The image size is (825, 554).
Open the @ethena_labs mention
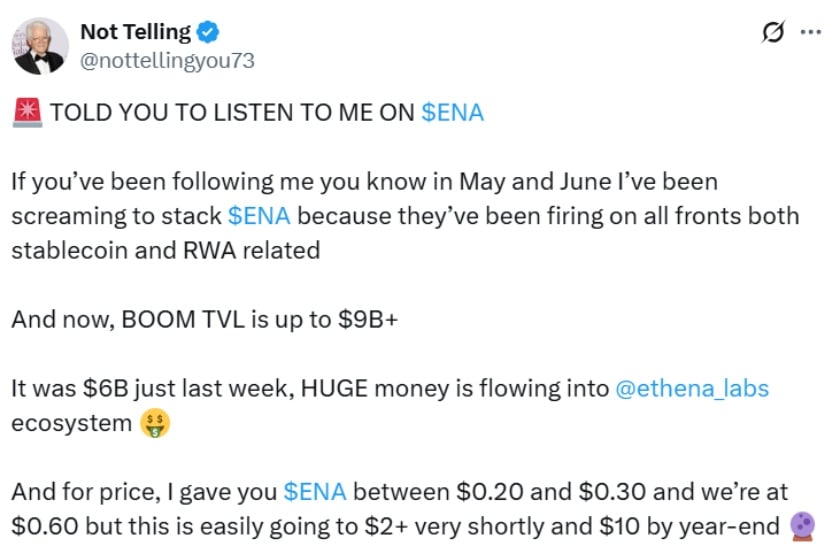click(692, 389)
